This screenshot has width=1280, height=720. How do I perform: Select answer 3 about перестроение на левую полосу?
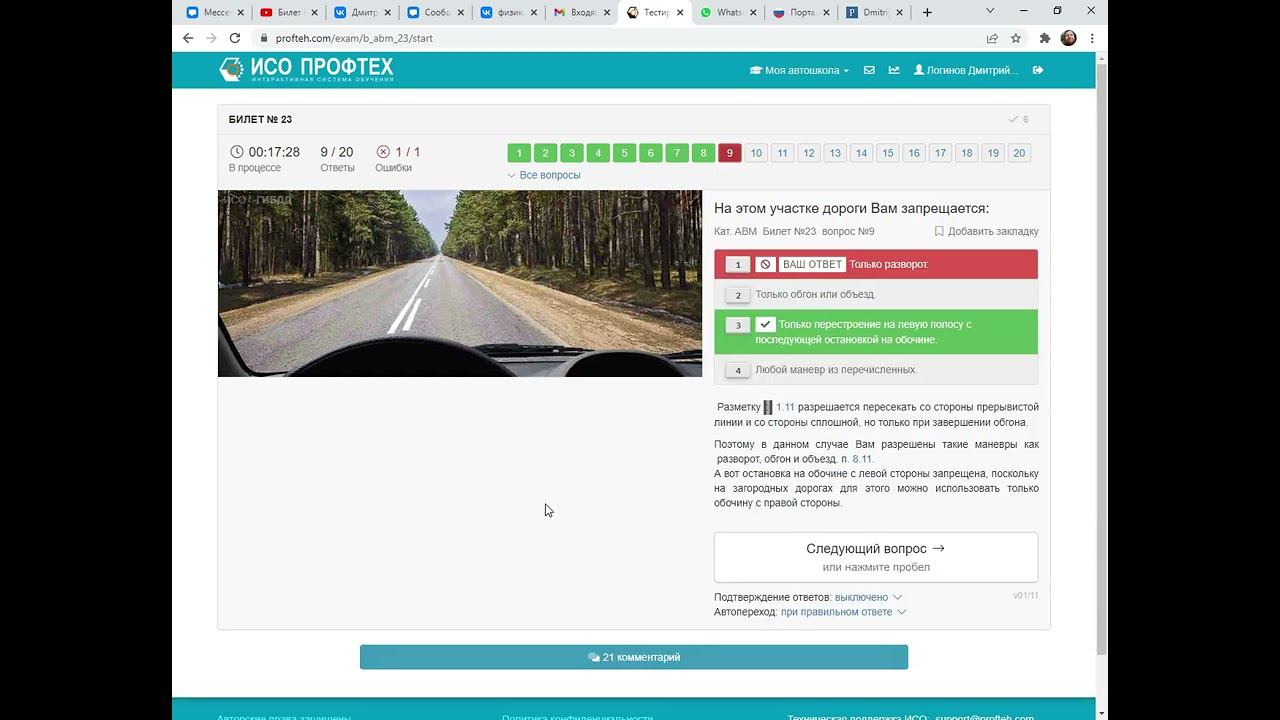point(876,332)
